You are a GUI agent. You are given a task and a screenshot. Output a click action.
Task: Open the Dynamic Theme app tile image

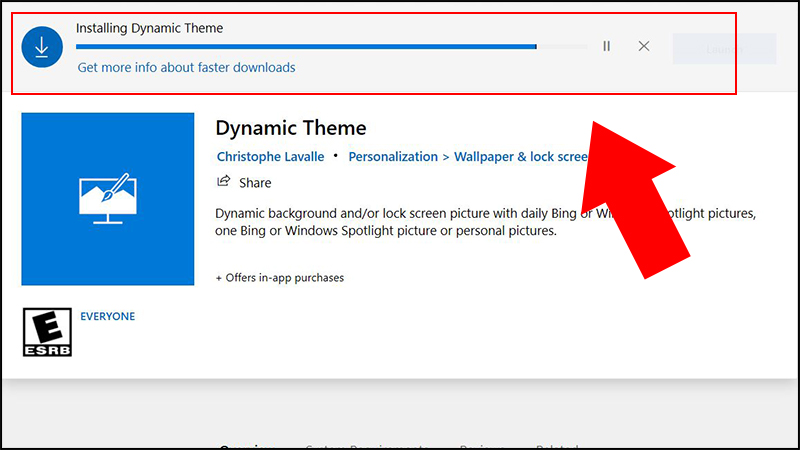click(x=108, y=199)
